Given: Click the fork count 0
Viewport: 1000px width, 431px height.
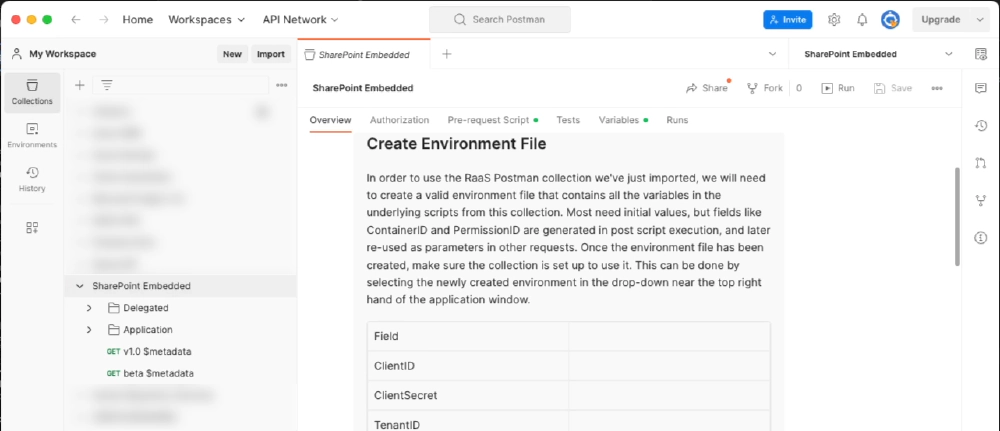Looking at the screenshot, I should pos(799,89).
